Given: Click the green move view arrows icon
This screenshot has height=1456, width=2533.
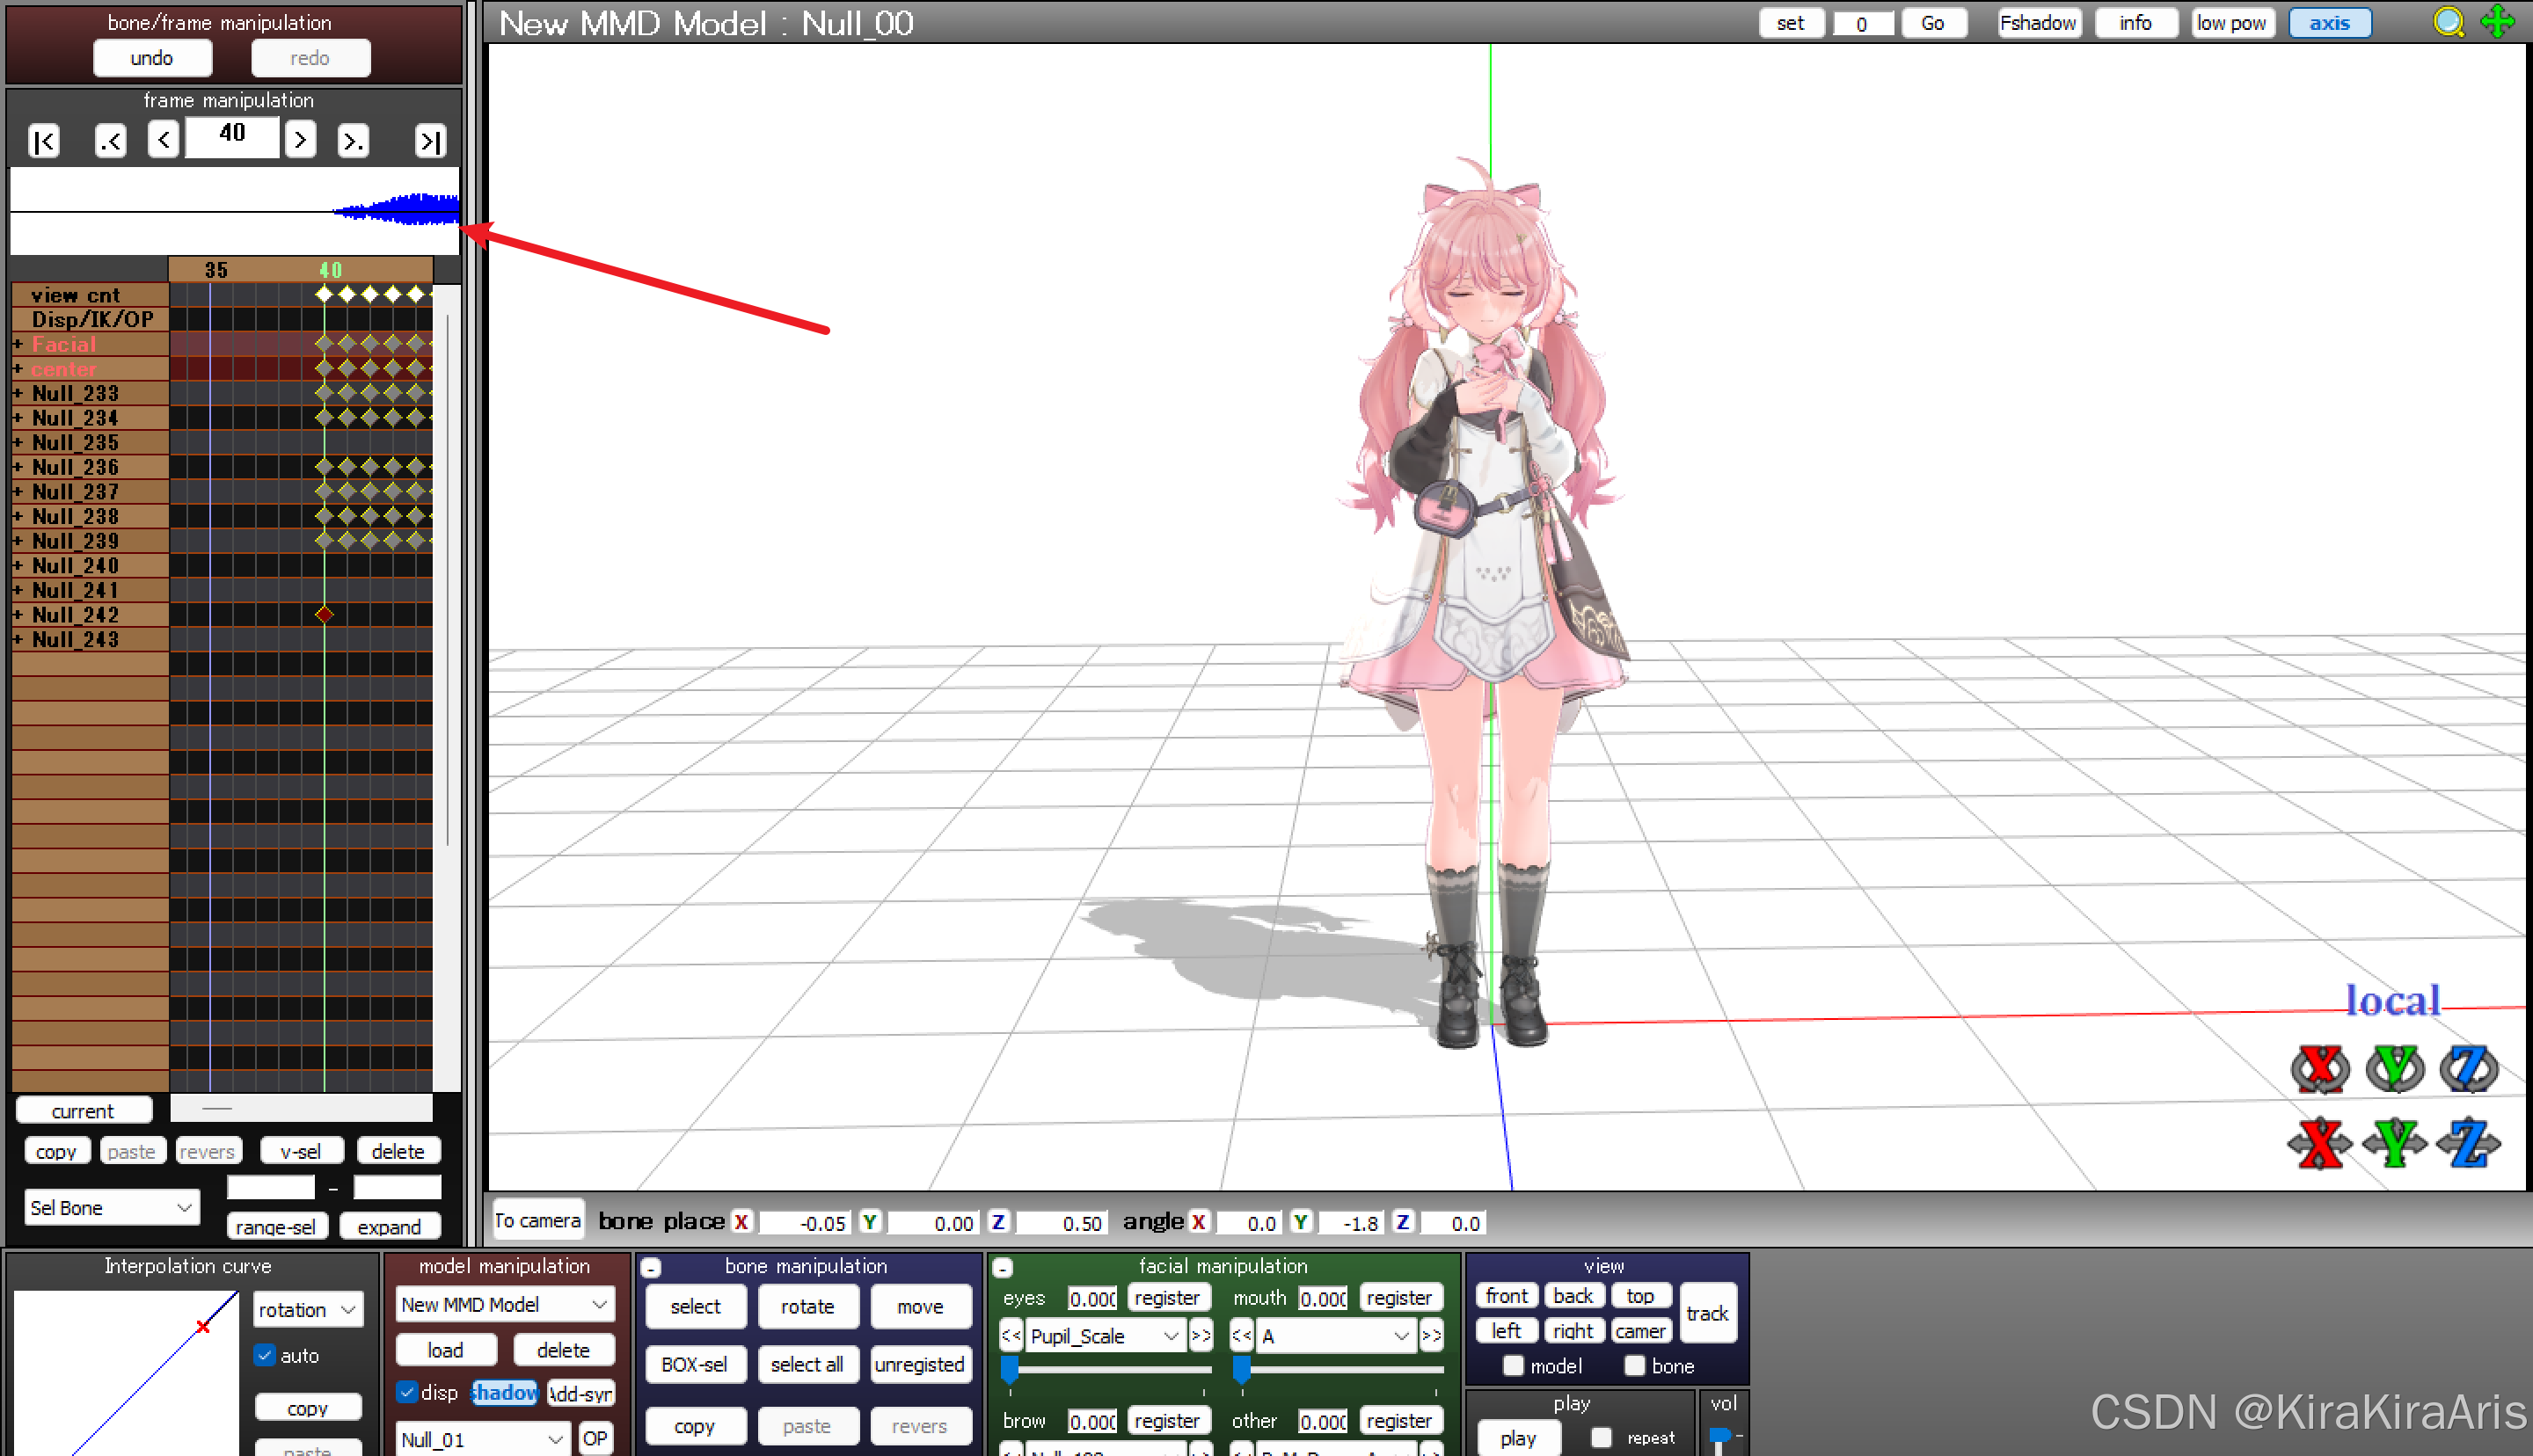Looking at the screenshot, I should point(2497,22).
